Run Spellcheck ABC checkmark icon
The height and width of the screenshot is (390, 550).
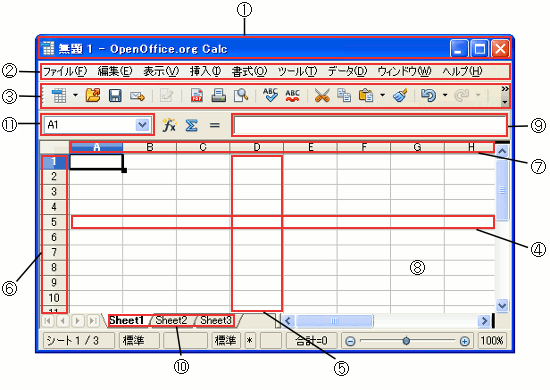[270, 95]
